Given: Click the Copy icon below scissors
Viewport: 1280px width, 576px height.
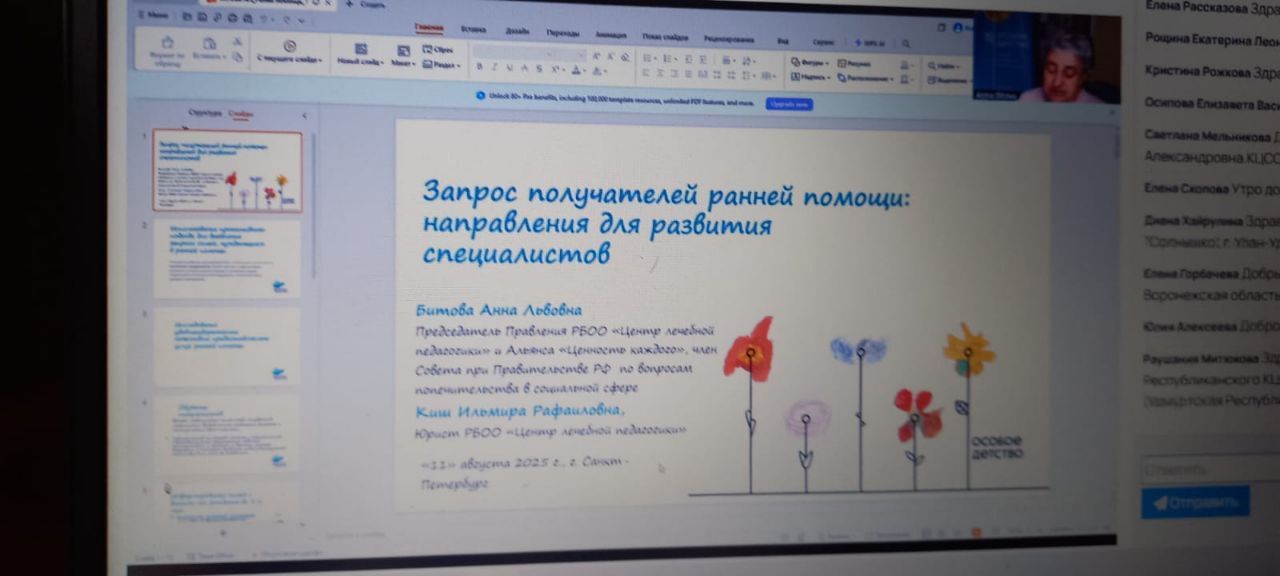Looking at the screenshot, I should tap(237, 58).
